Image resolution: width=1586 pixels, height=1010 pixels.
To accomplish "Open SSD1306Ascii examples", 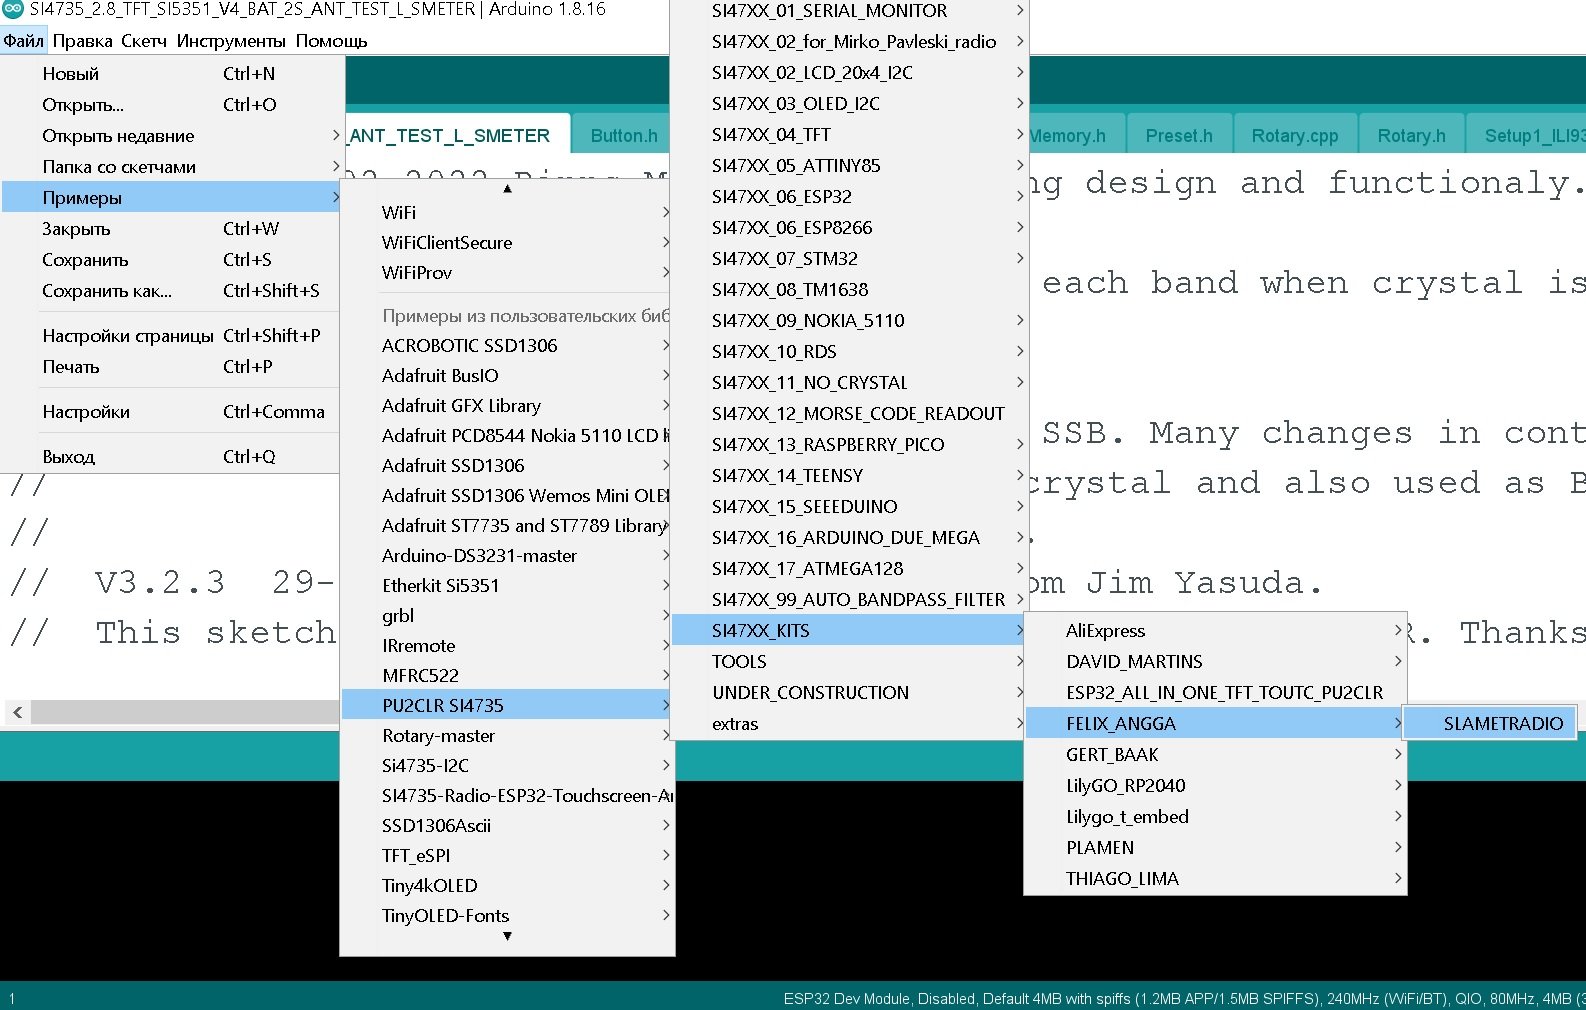I will click(507, 825).
